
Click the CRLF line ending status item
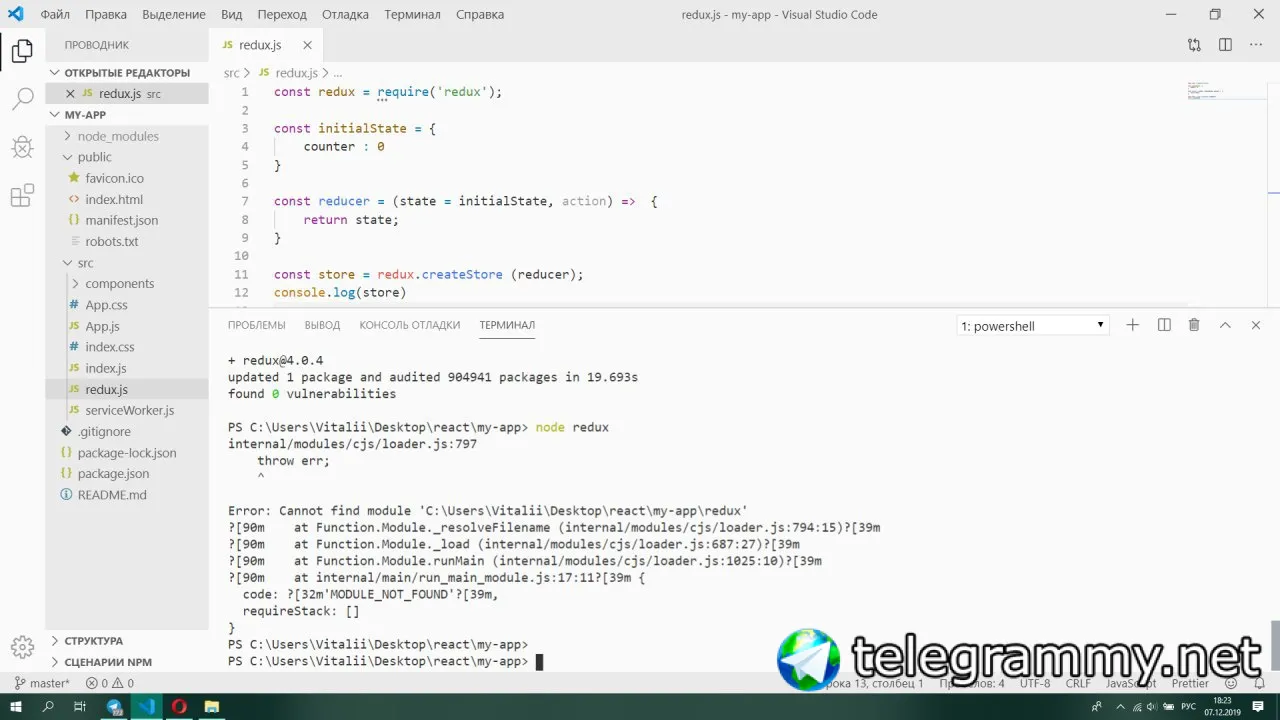[x=1078, y=683]
